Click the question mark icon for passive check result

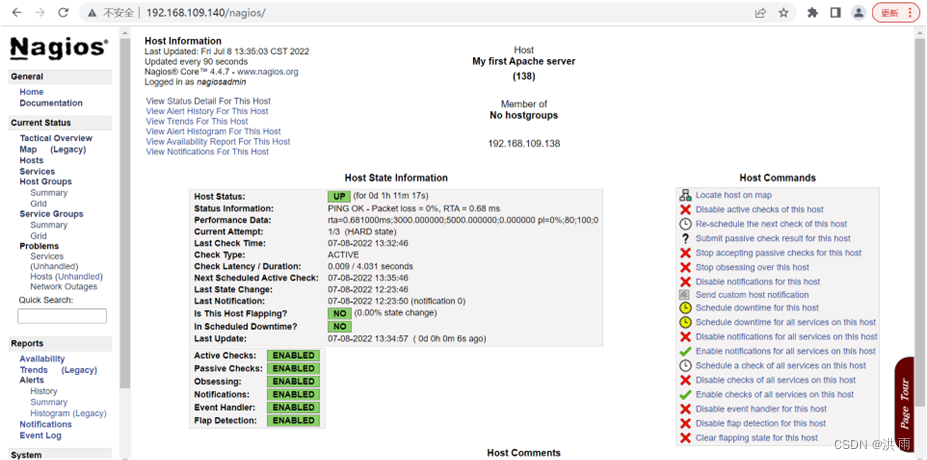pos(685,238)
